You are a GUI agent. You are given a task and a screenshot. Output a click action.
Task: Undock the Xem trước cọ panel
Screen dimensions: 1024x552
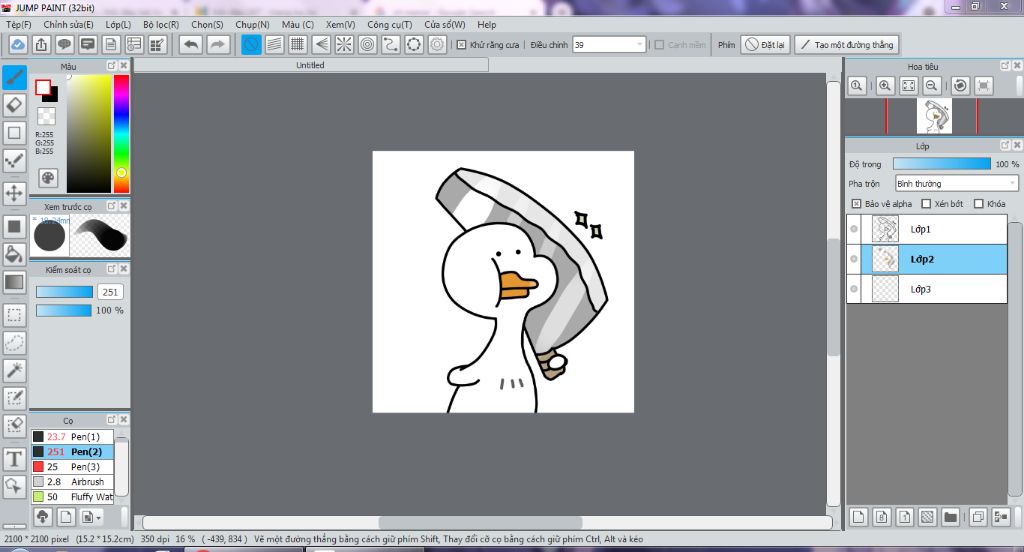pyautogui.click(x=112, y=206)
